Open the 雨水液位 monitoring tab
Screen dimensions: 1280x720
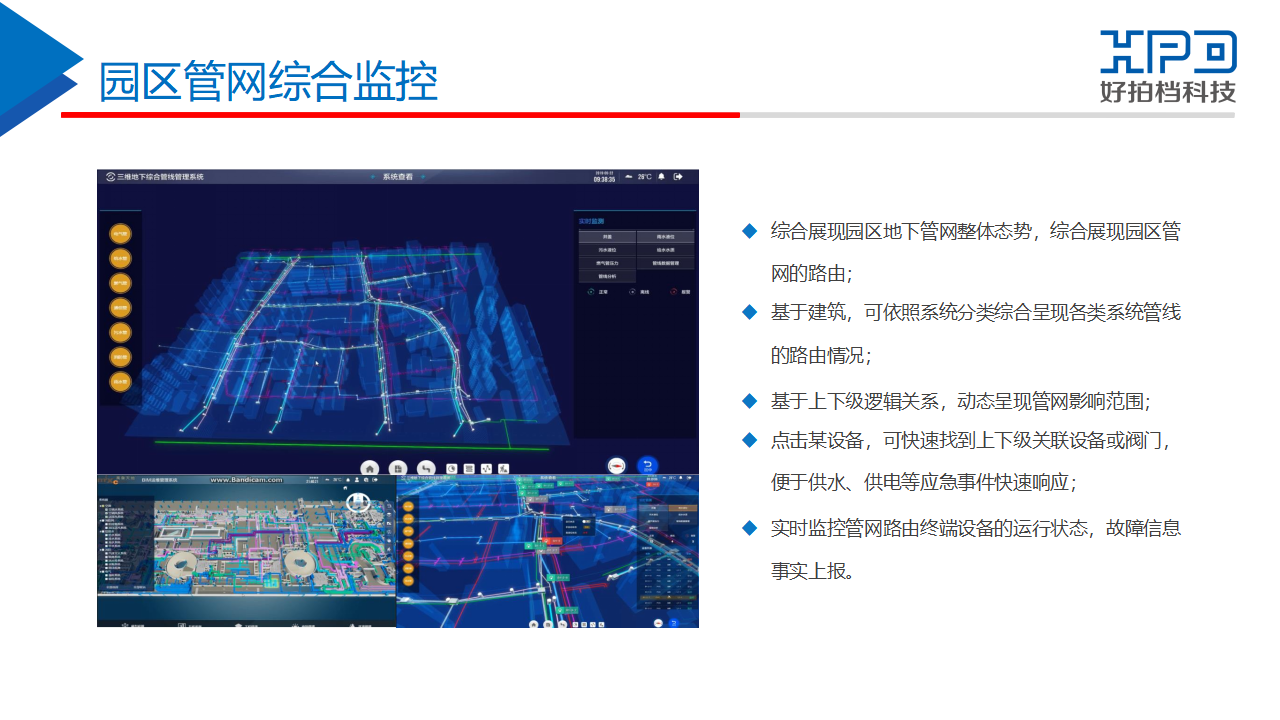coord(665,237)
